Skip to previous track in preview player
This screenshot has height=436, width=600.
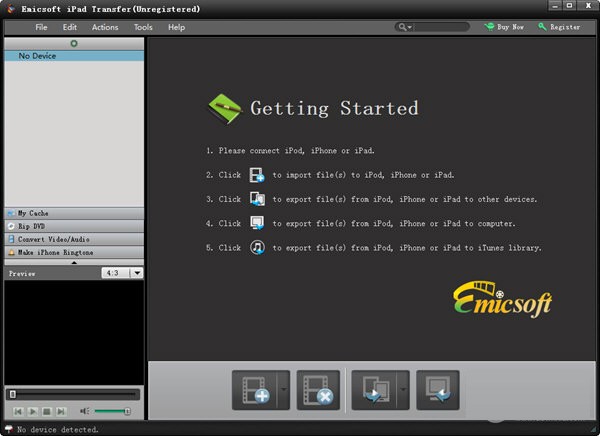[x=18, y=411]
